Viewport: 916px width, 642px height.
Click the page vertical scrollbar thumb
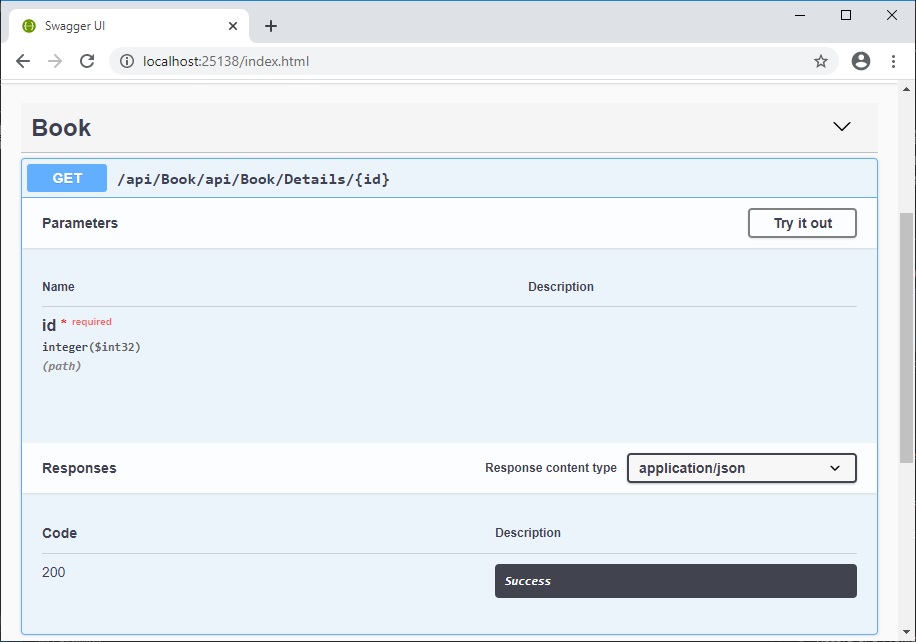906,338
